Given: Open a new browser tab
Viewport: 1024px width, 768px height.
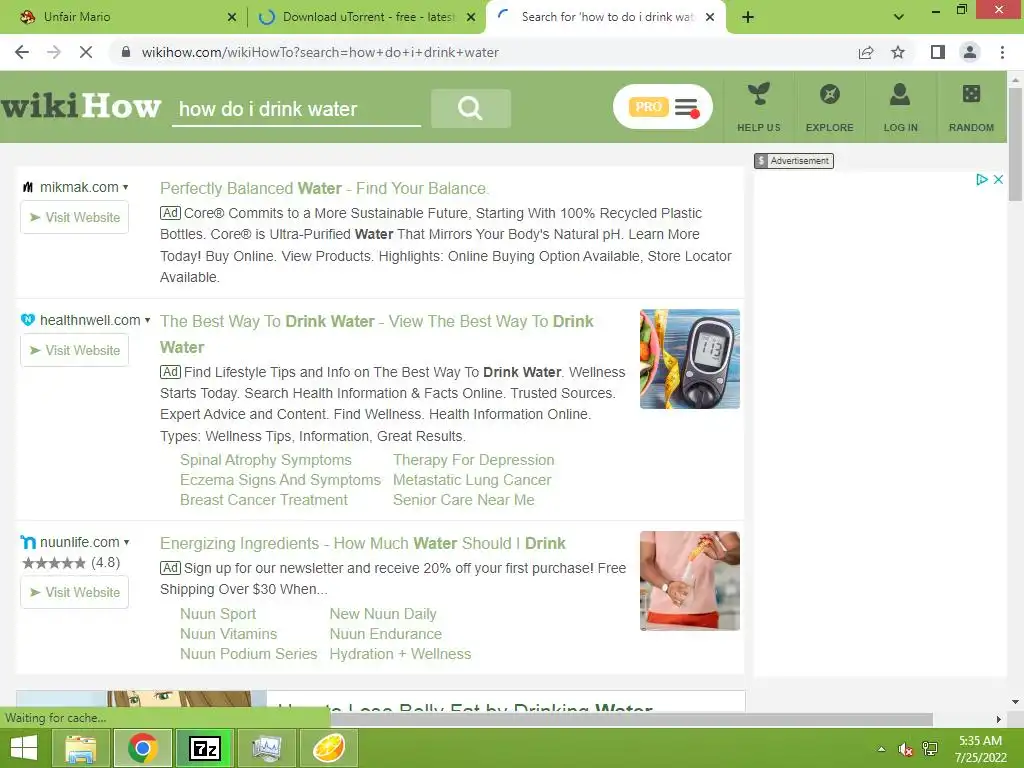Looking at the screenshot, I should 748,17.
